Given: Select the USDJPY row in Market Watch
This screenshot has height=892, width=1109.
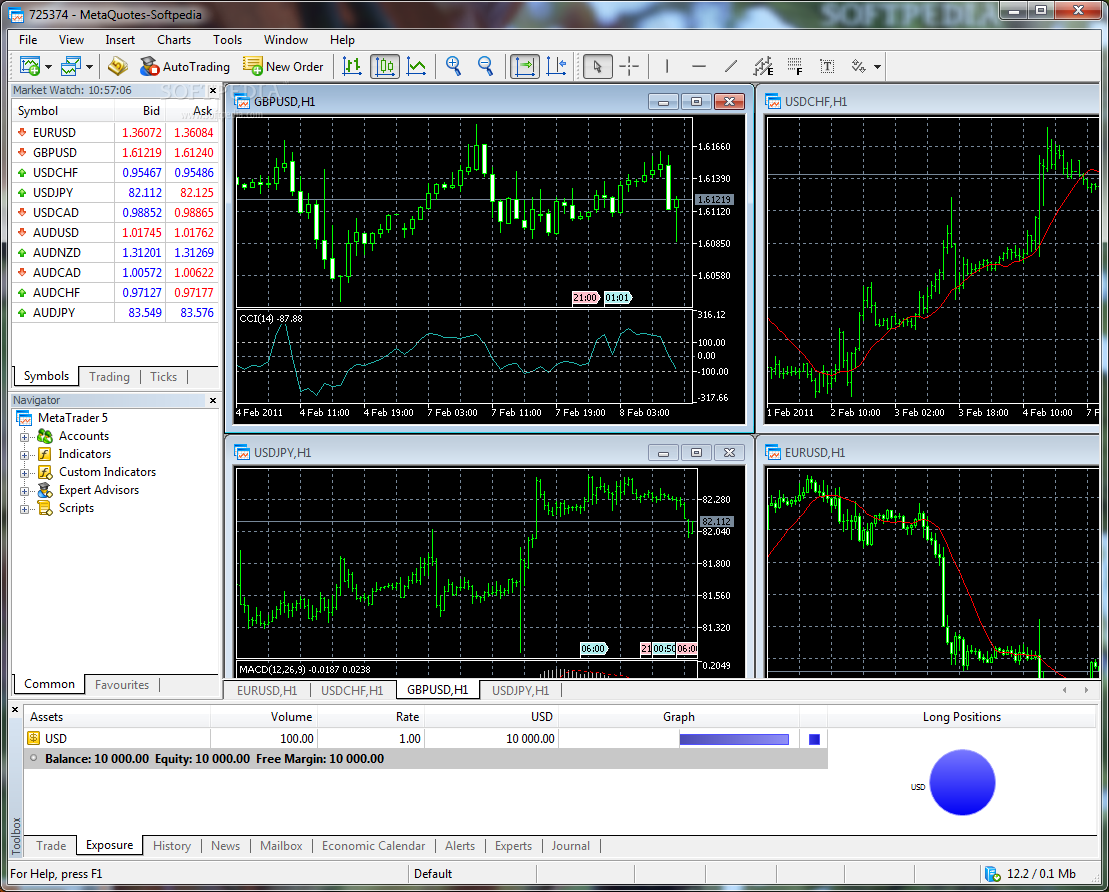Looking at the screenshot, I should point(115,192).
